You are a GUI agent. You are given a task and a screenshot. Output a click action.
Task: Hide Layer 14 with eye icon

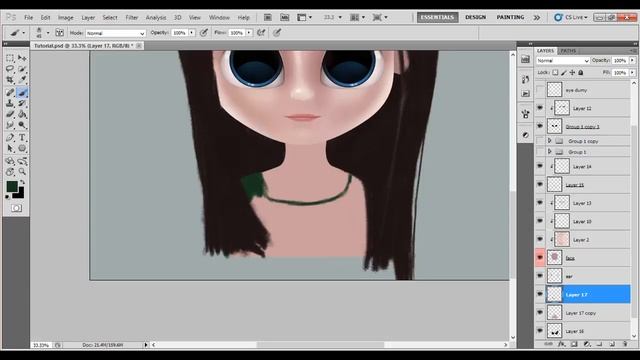coord(540,167)
